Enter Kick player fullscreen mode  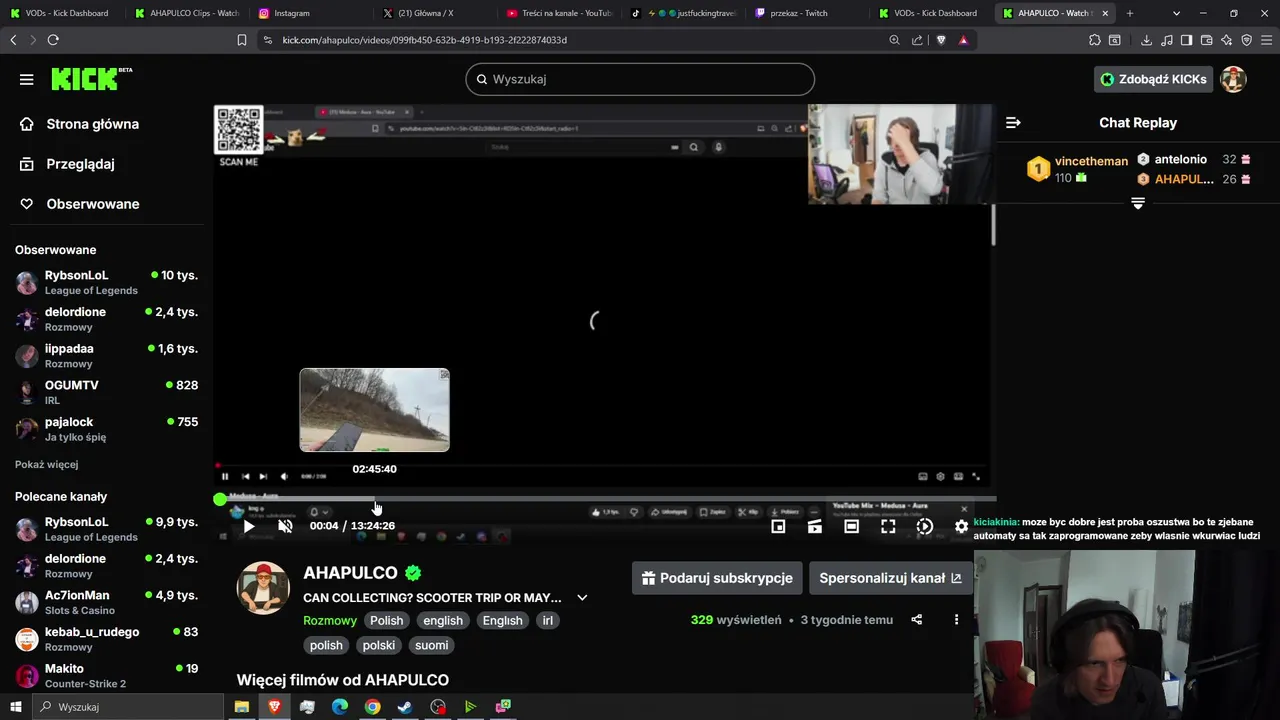(x=888, y=526)
